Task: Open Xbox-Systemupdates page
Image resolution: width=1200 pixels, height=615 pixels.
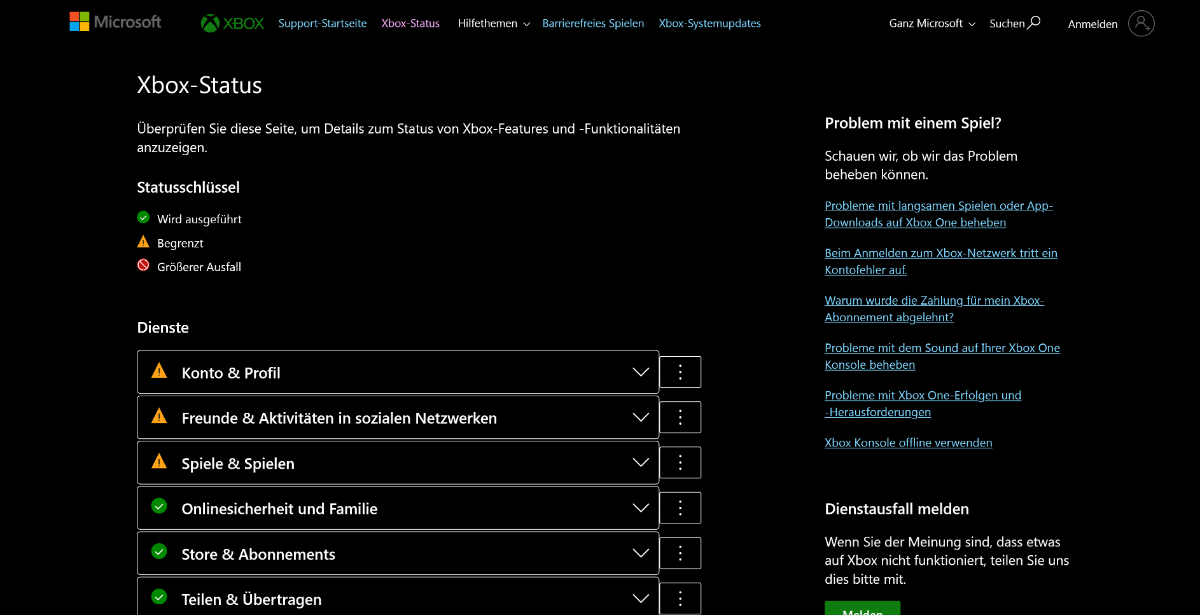Action: [x=710, y=23]
